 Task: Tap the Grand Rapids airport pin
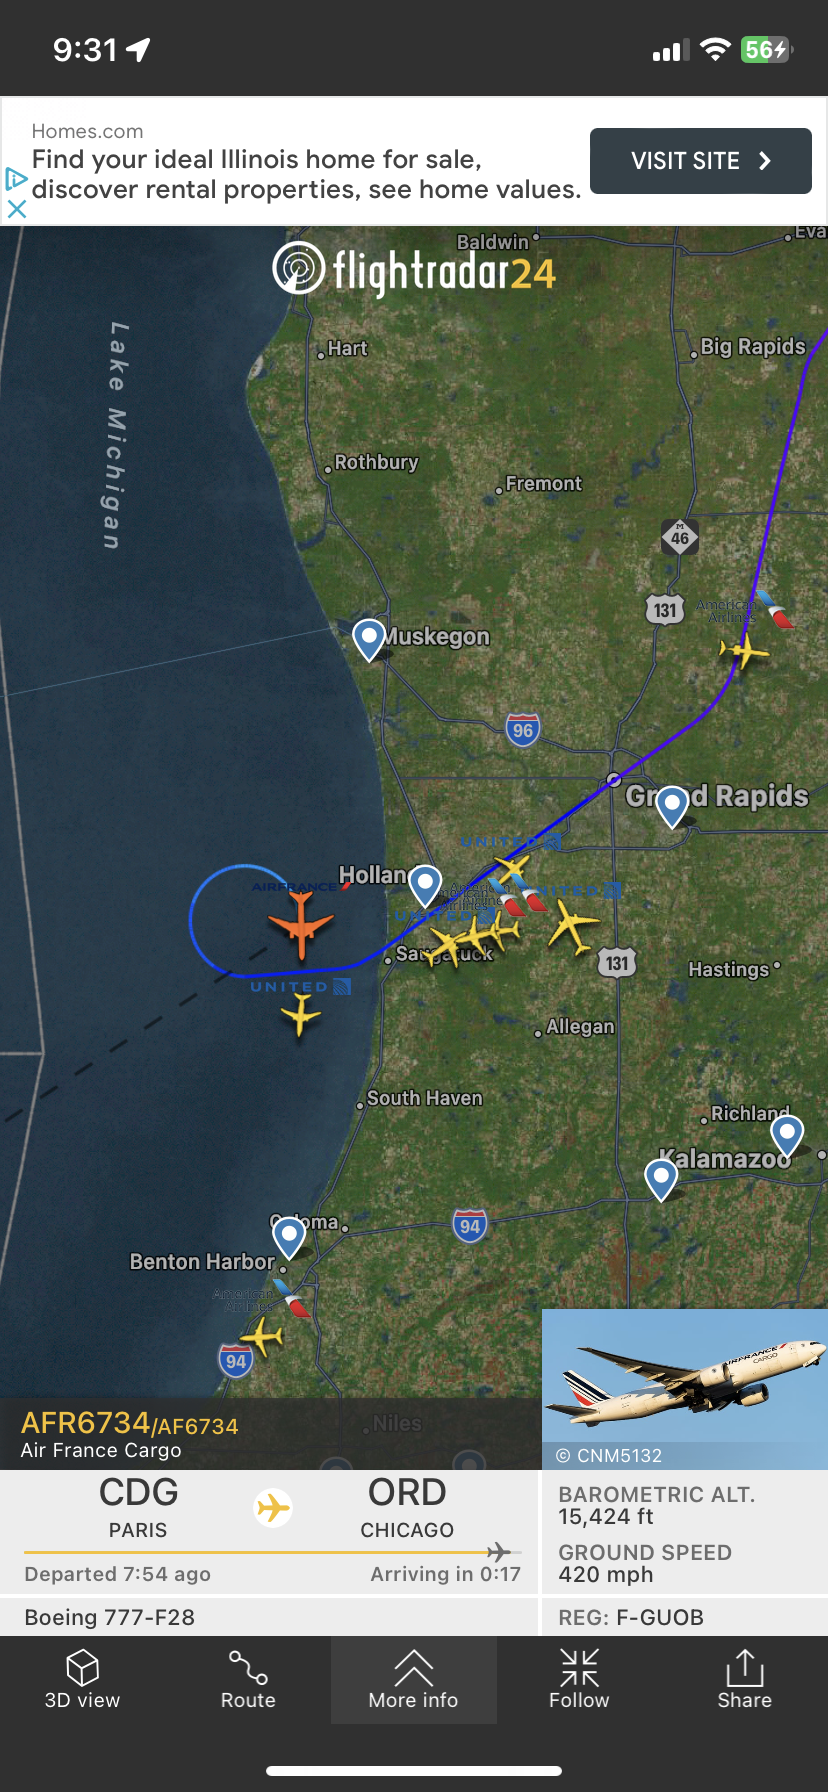point(672,805)
